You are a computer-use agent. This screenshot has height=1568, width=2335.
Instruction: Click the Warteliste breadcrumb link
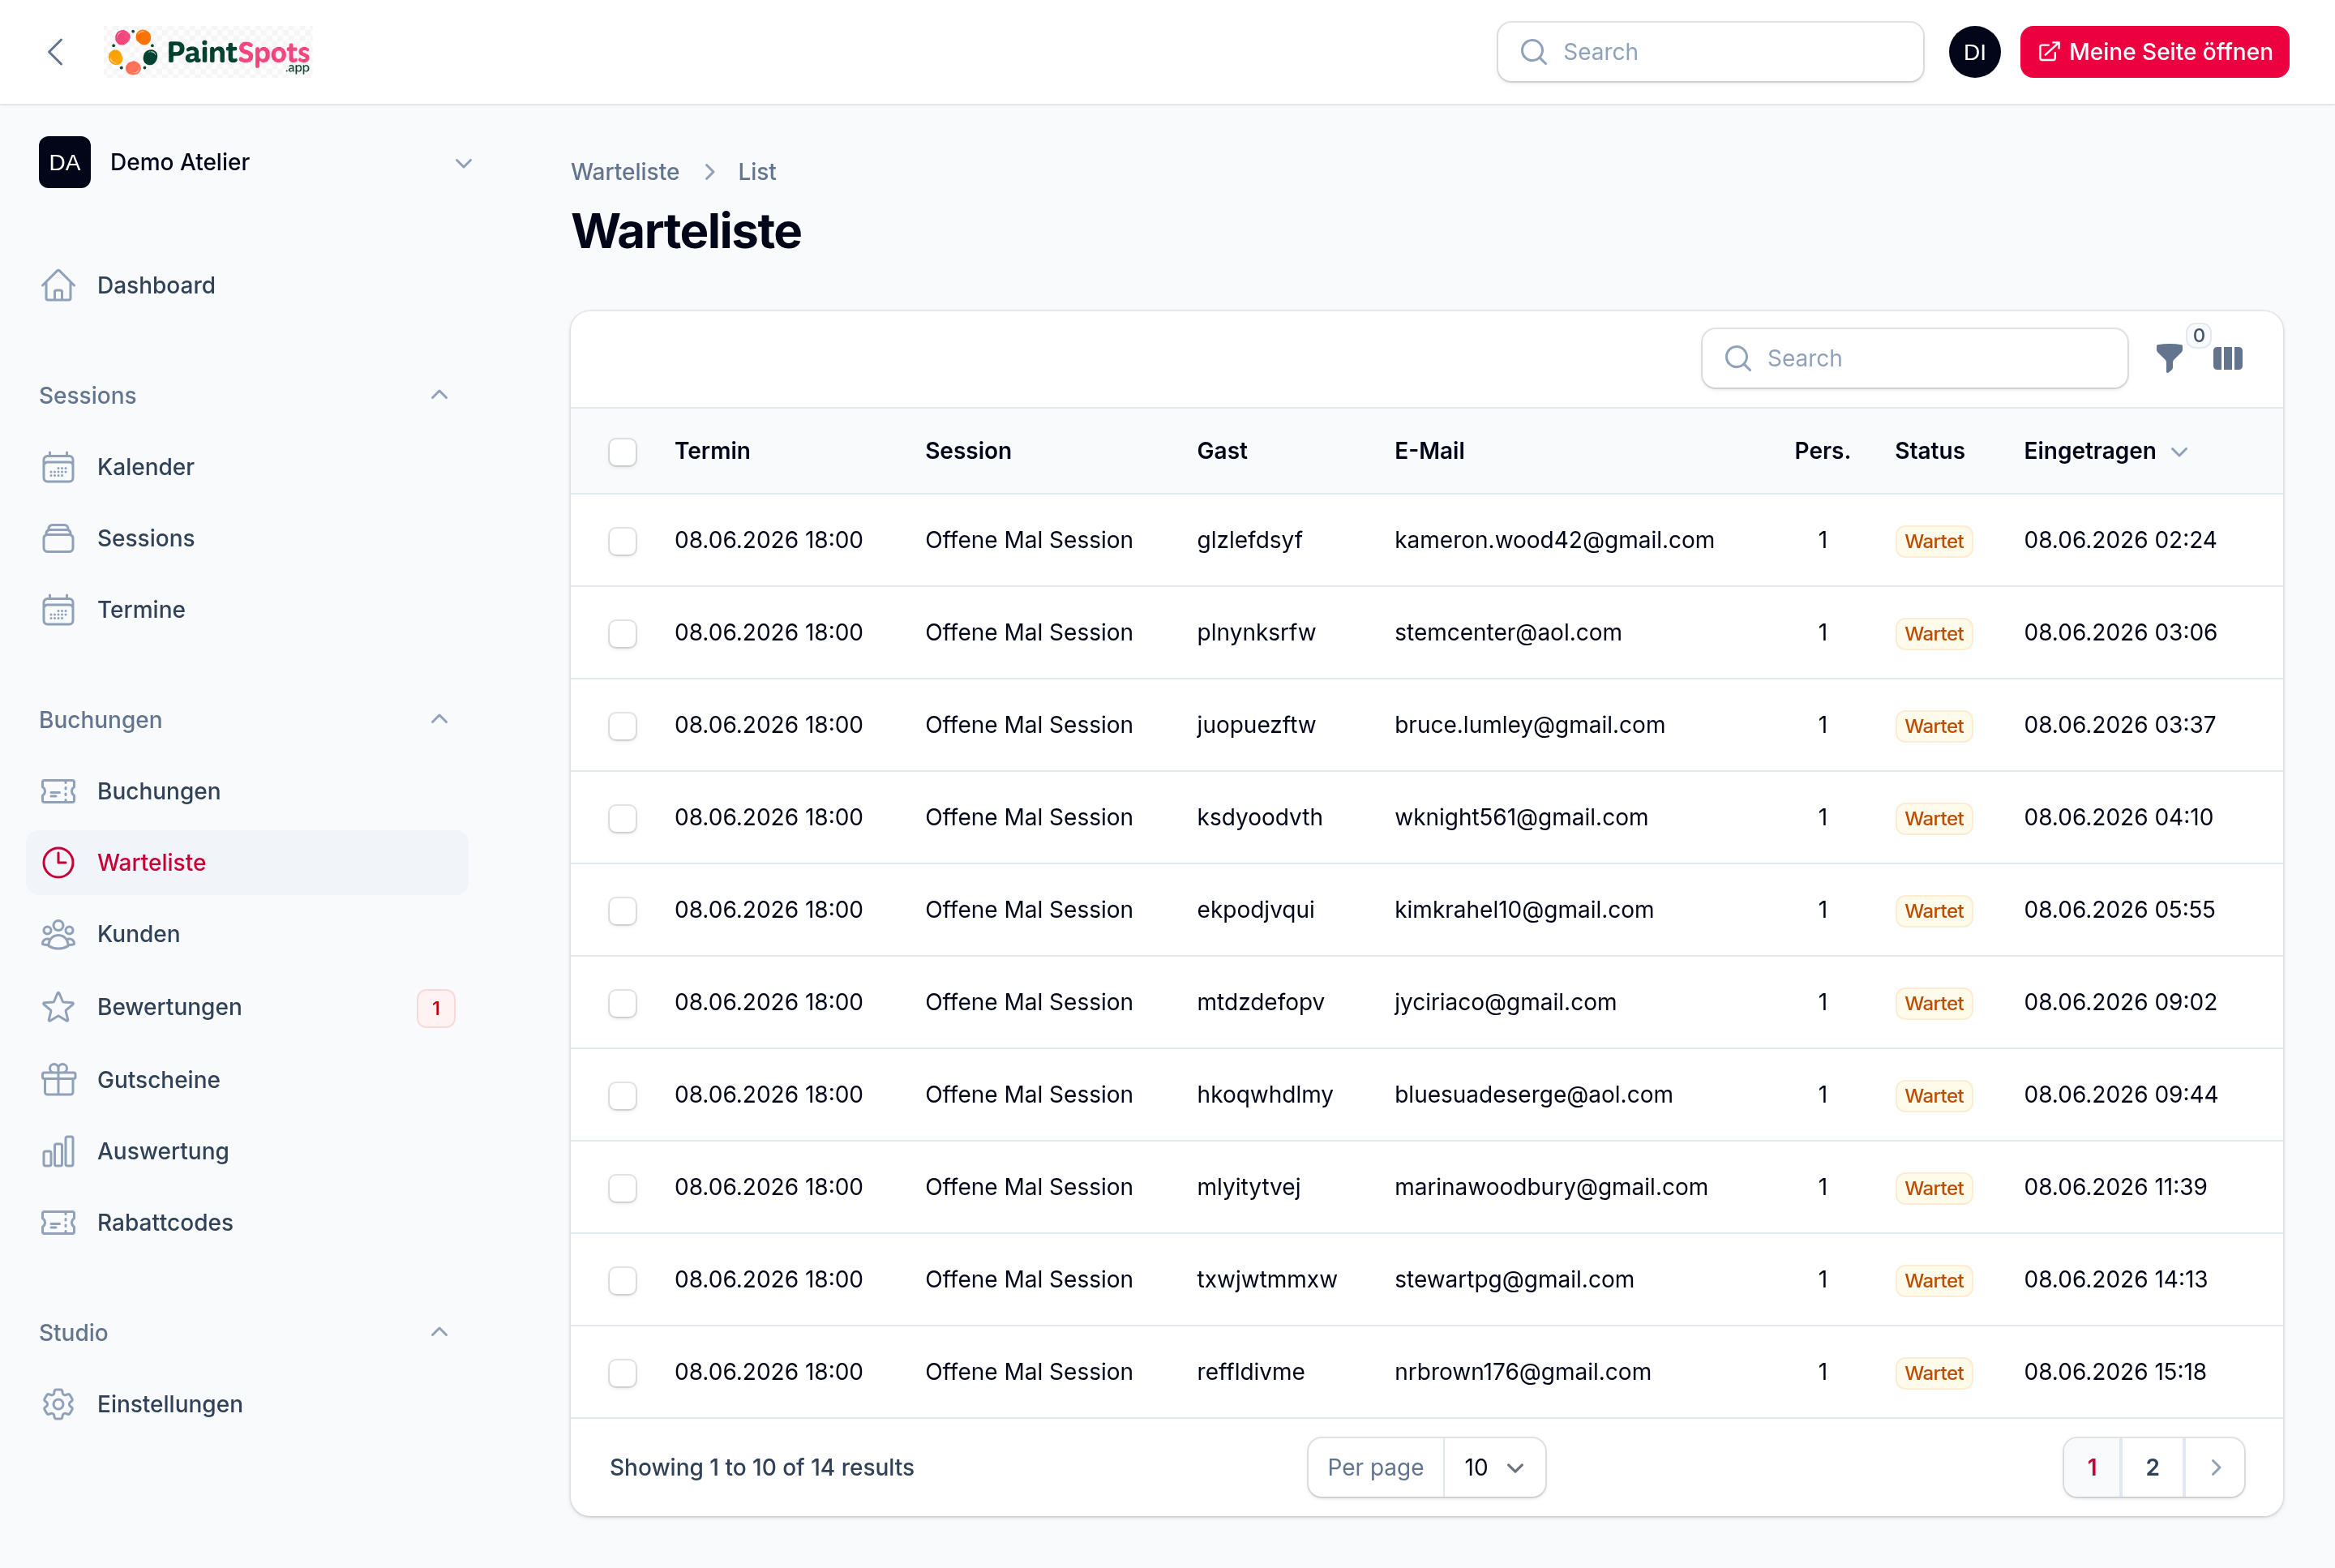click(x=625, y=172)
